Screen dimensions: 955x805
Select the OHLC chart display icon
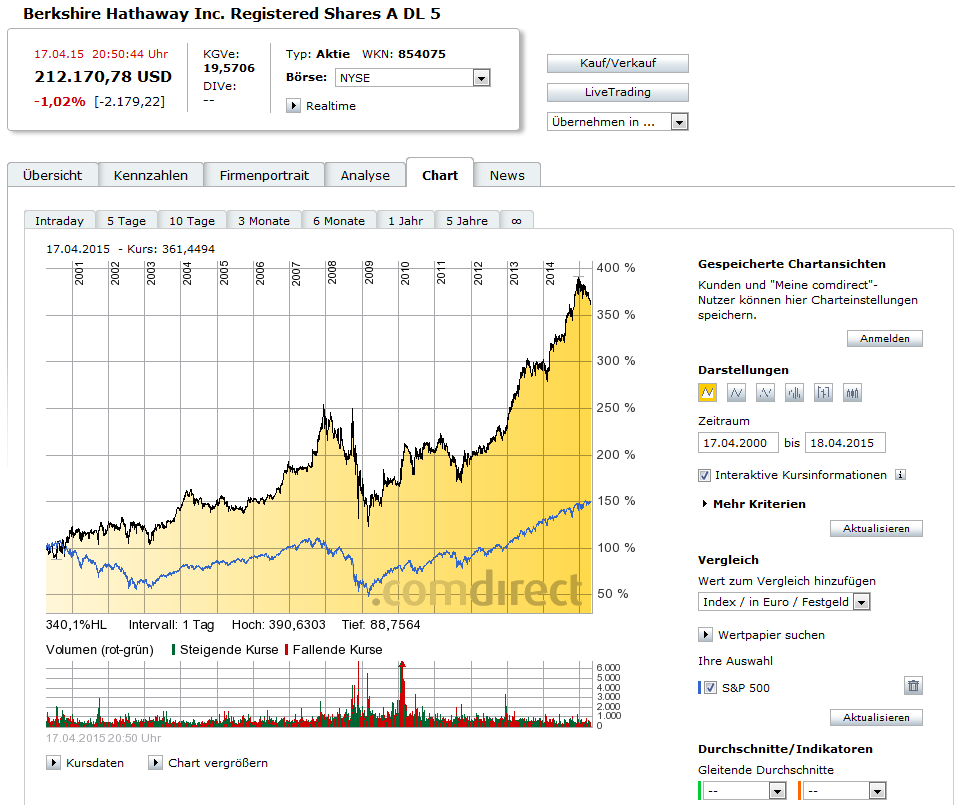coord(823,393)
